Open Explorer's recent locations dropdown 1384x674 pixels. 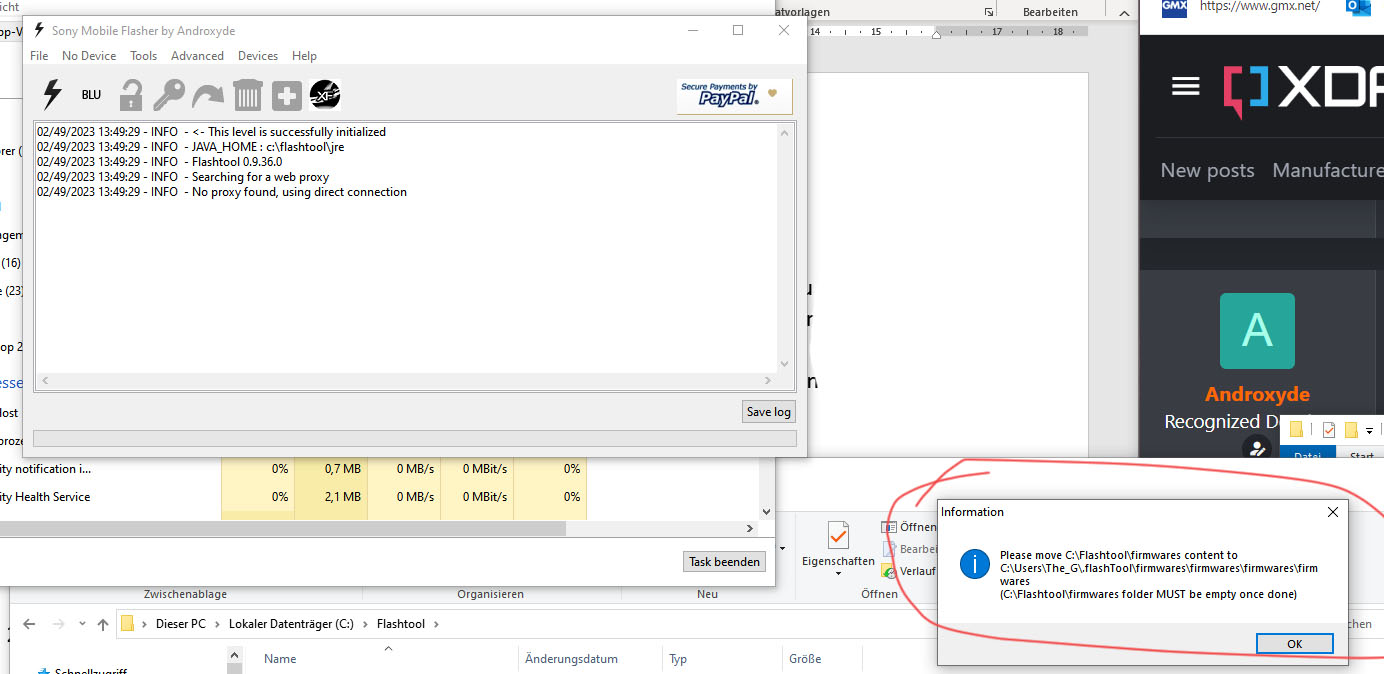(x=81, y=624)
